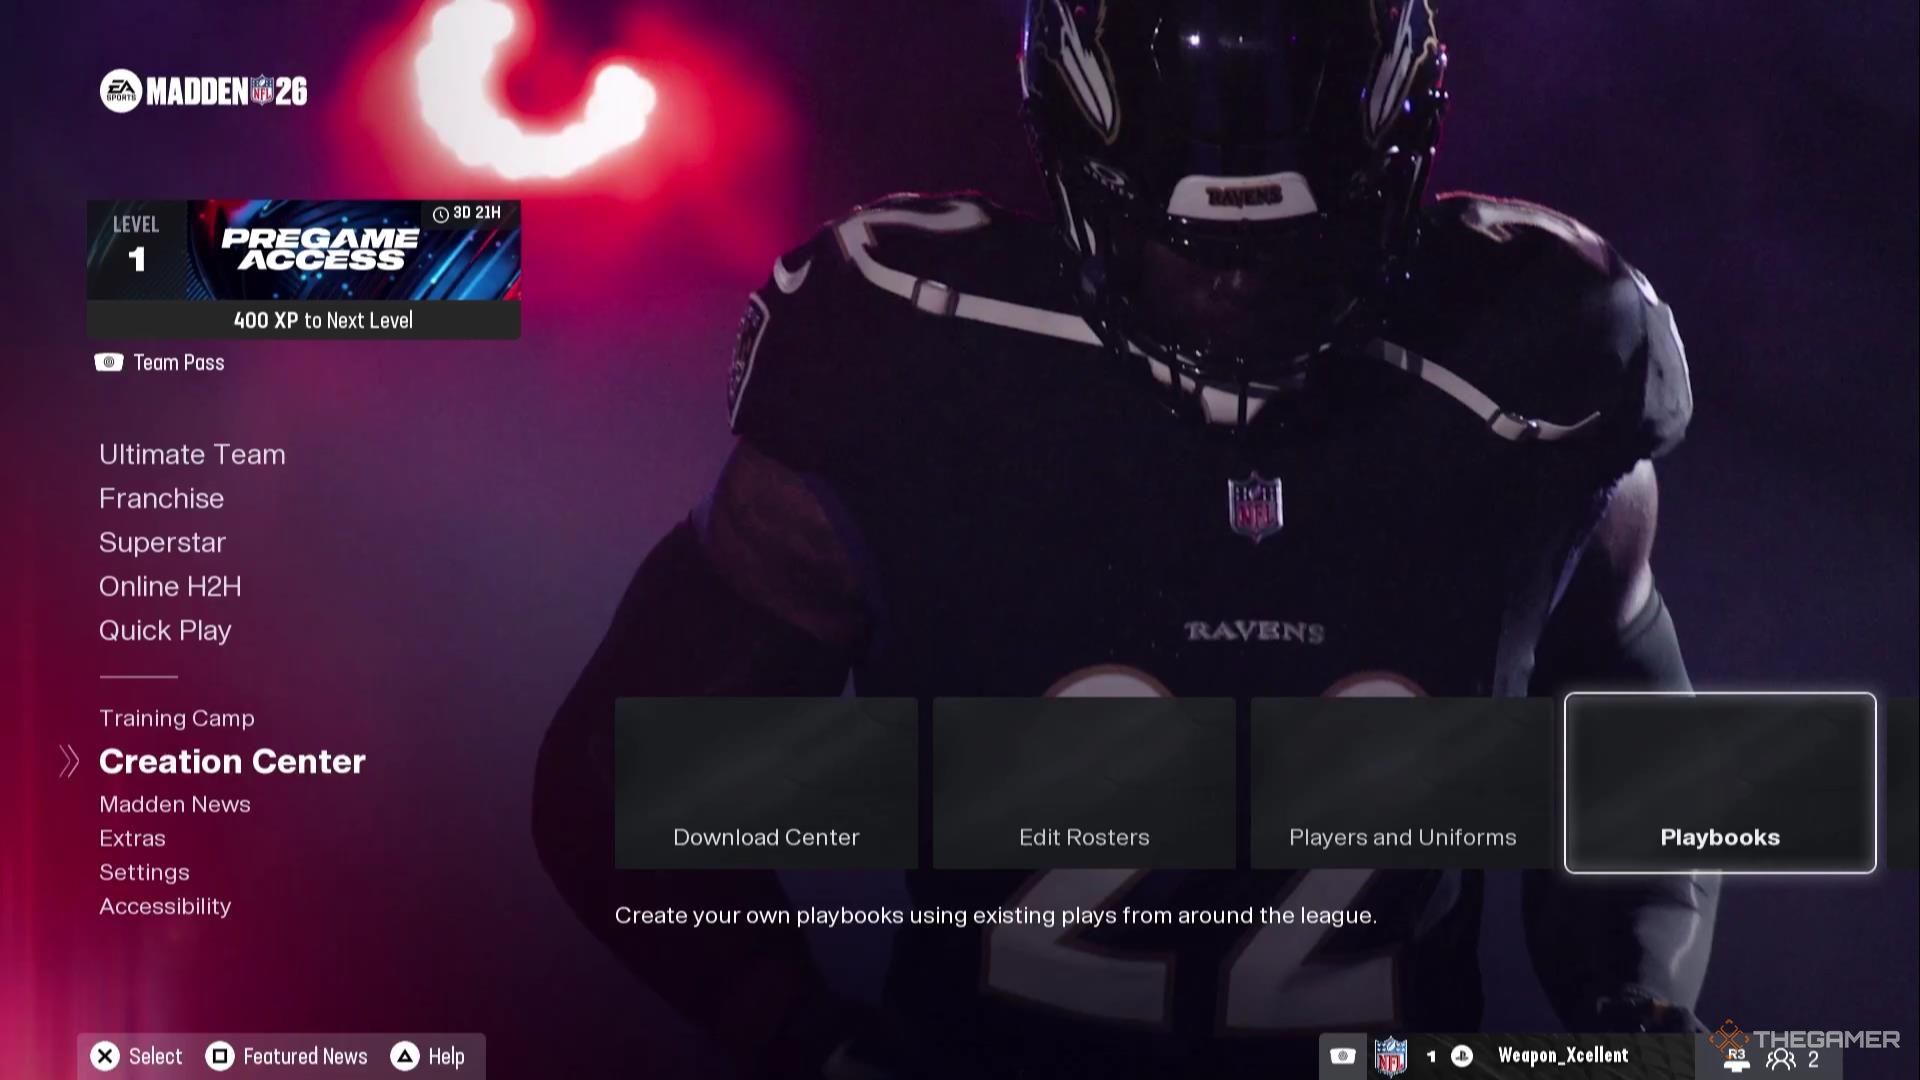
Task: Click the touchpad icon in profile bar
Action: click(1343, 1056)
